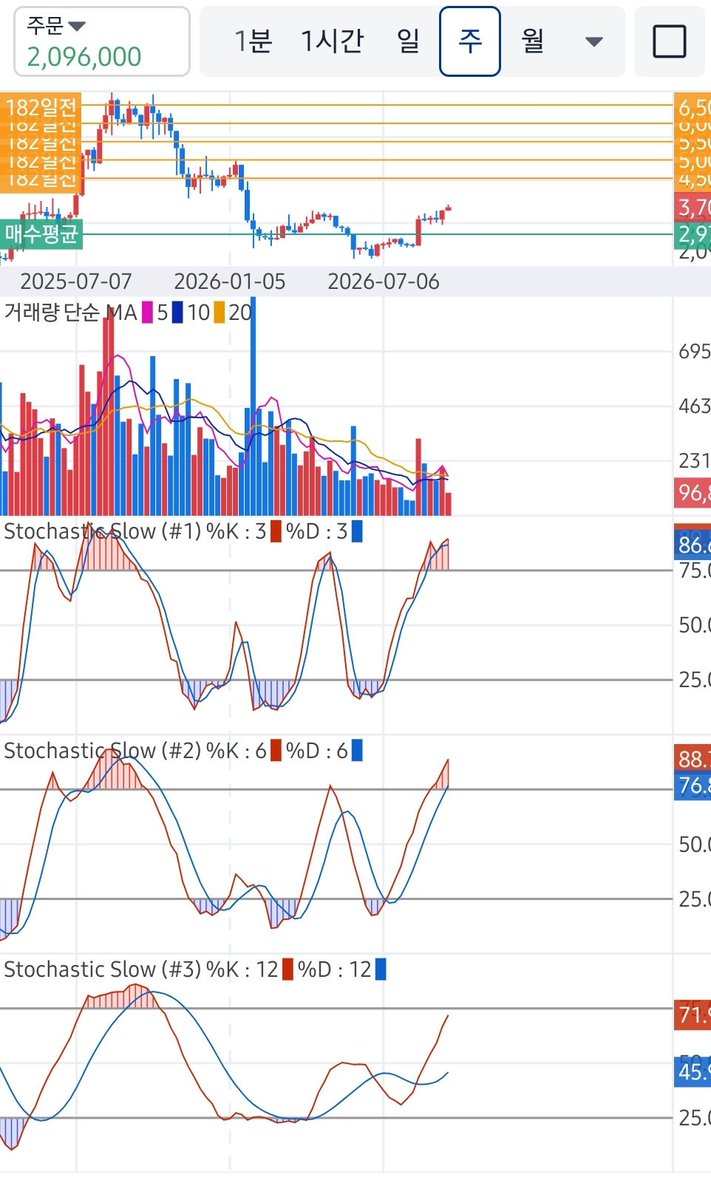Tap the 71.9 stochastic #3 %K tag

[693, 1017]
